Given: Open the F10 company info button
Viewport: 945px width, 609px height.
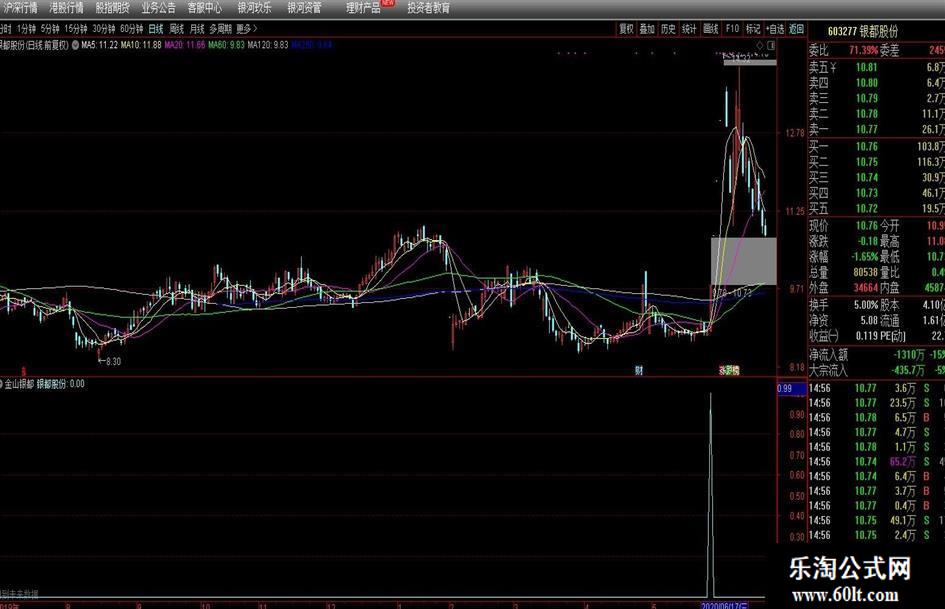Looking at the screenshot, I should coord(732,28).
